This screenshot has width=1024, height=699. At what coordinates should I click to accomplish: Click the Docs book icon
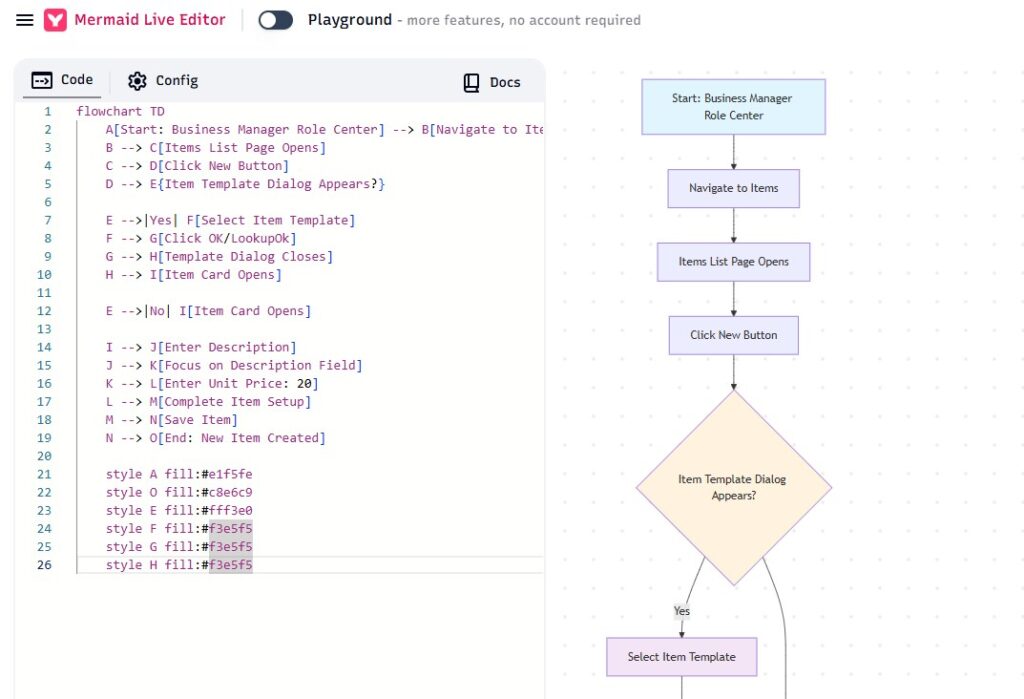[472, 82]
